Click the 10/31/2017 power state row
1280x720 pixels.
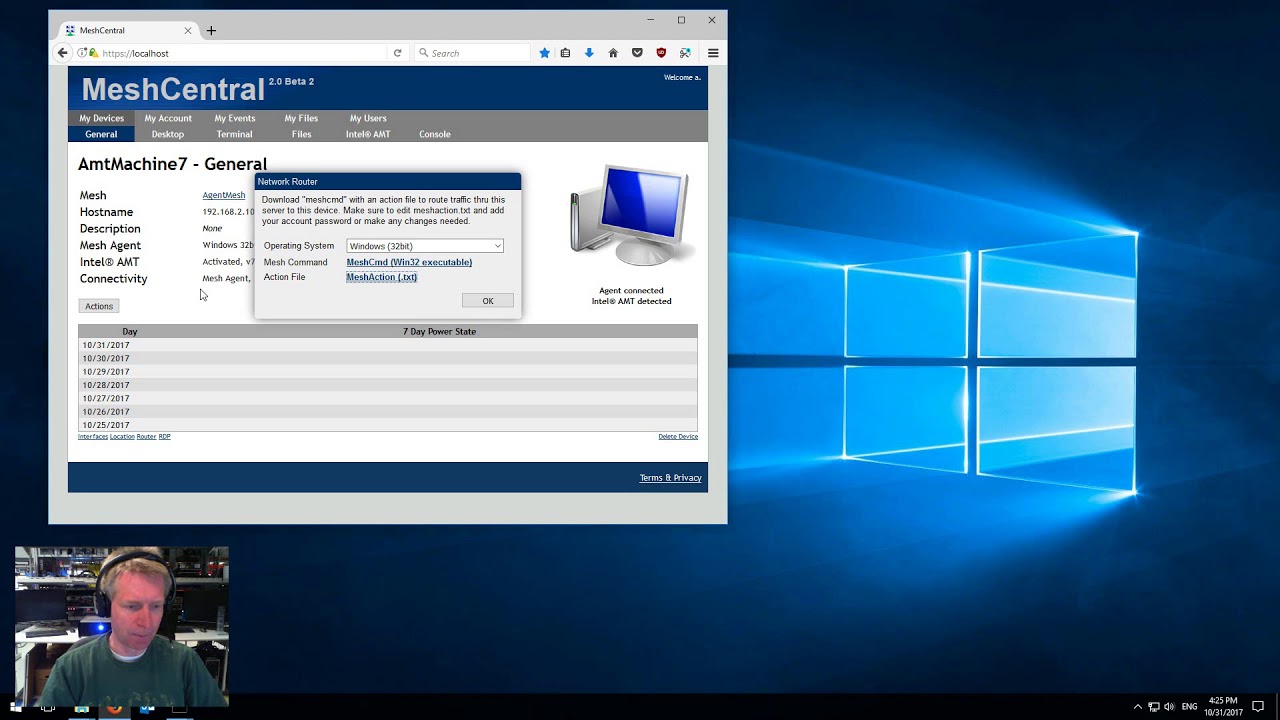pyautogui.click(x=388, y=345)
